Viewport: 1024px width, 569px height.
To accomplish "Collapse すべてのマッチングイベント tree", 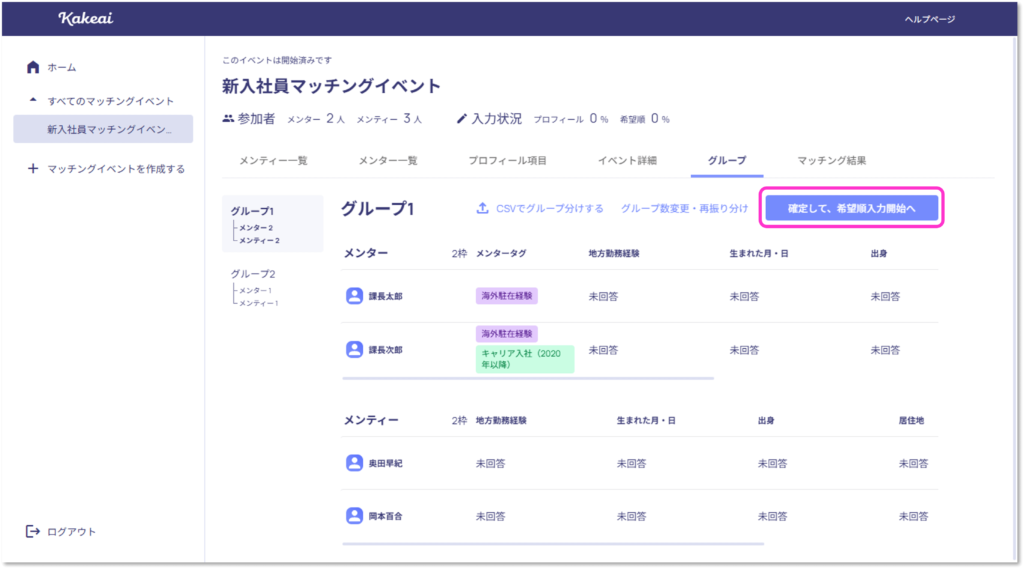I will 33,101.
